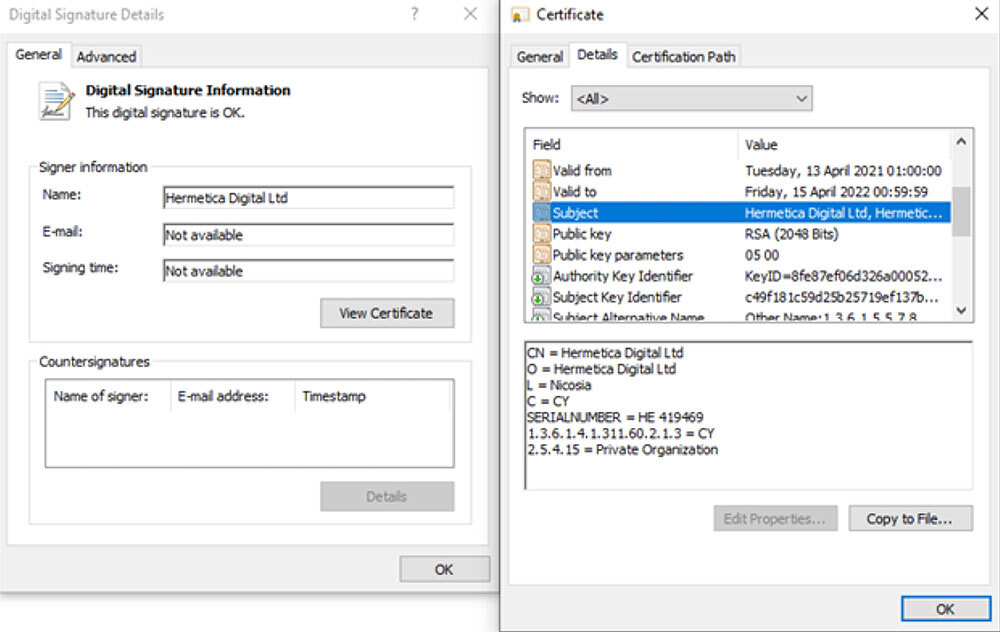This screenshot has height=632, width=1000.
Task: Click the Timestamp column header
Action: pos(334,396)
